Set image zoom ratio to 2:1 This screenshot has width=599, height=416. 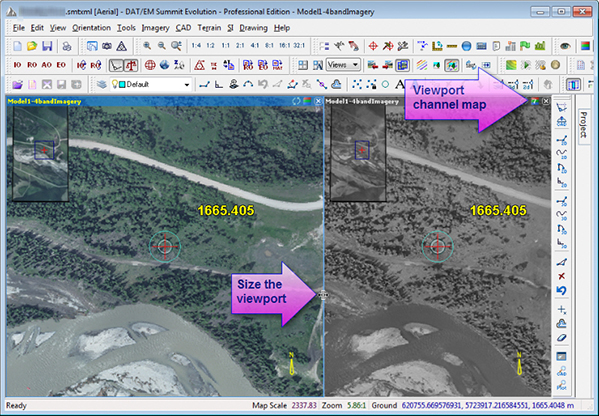tap(240, 45)
